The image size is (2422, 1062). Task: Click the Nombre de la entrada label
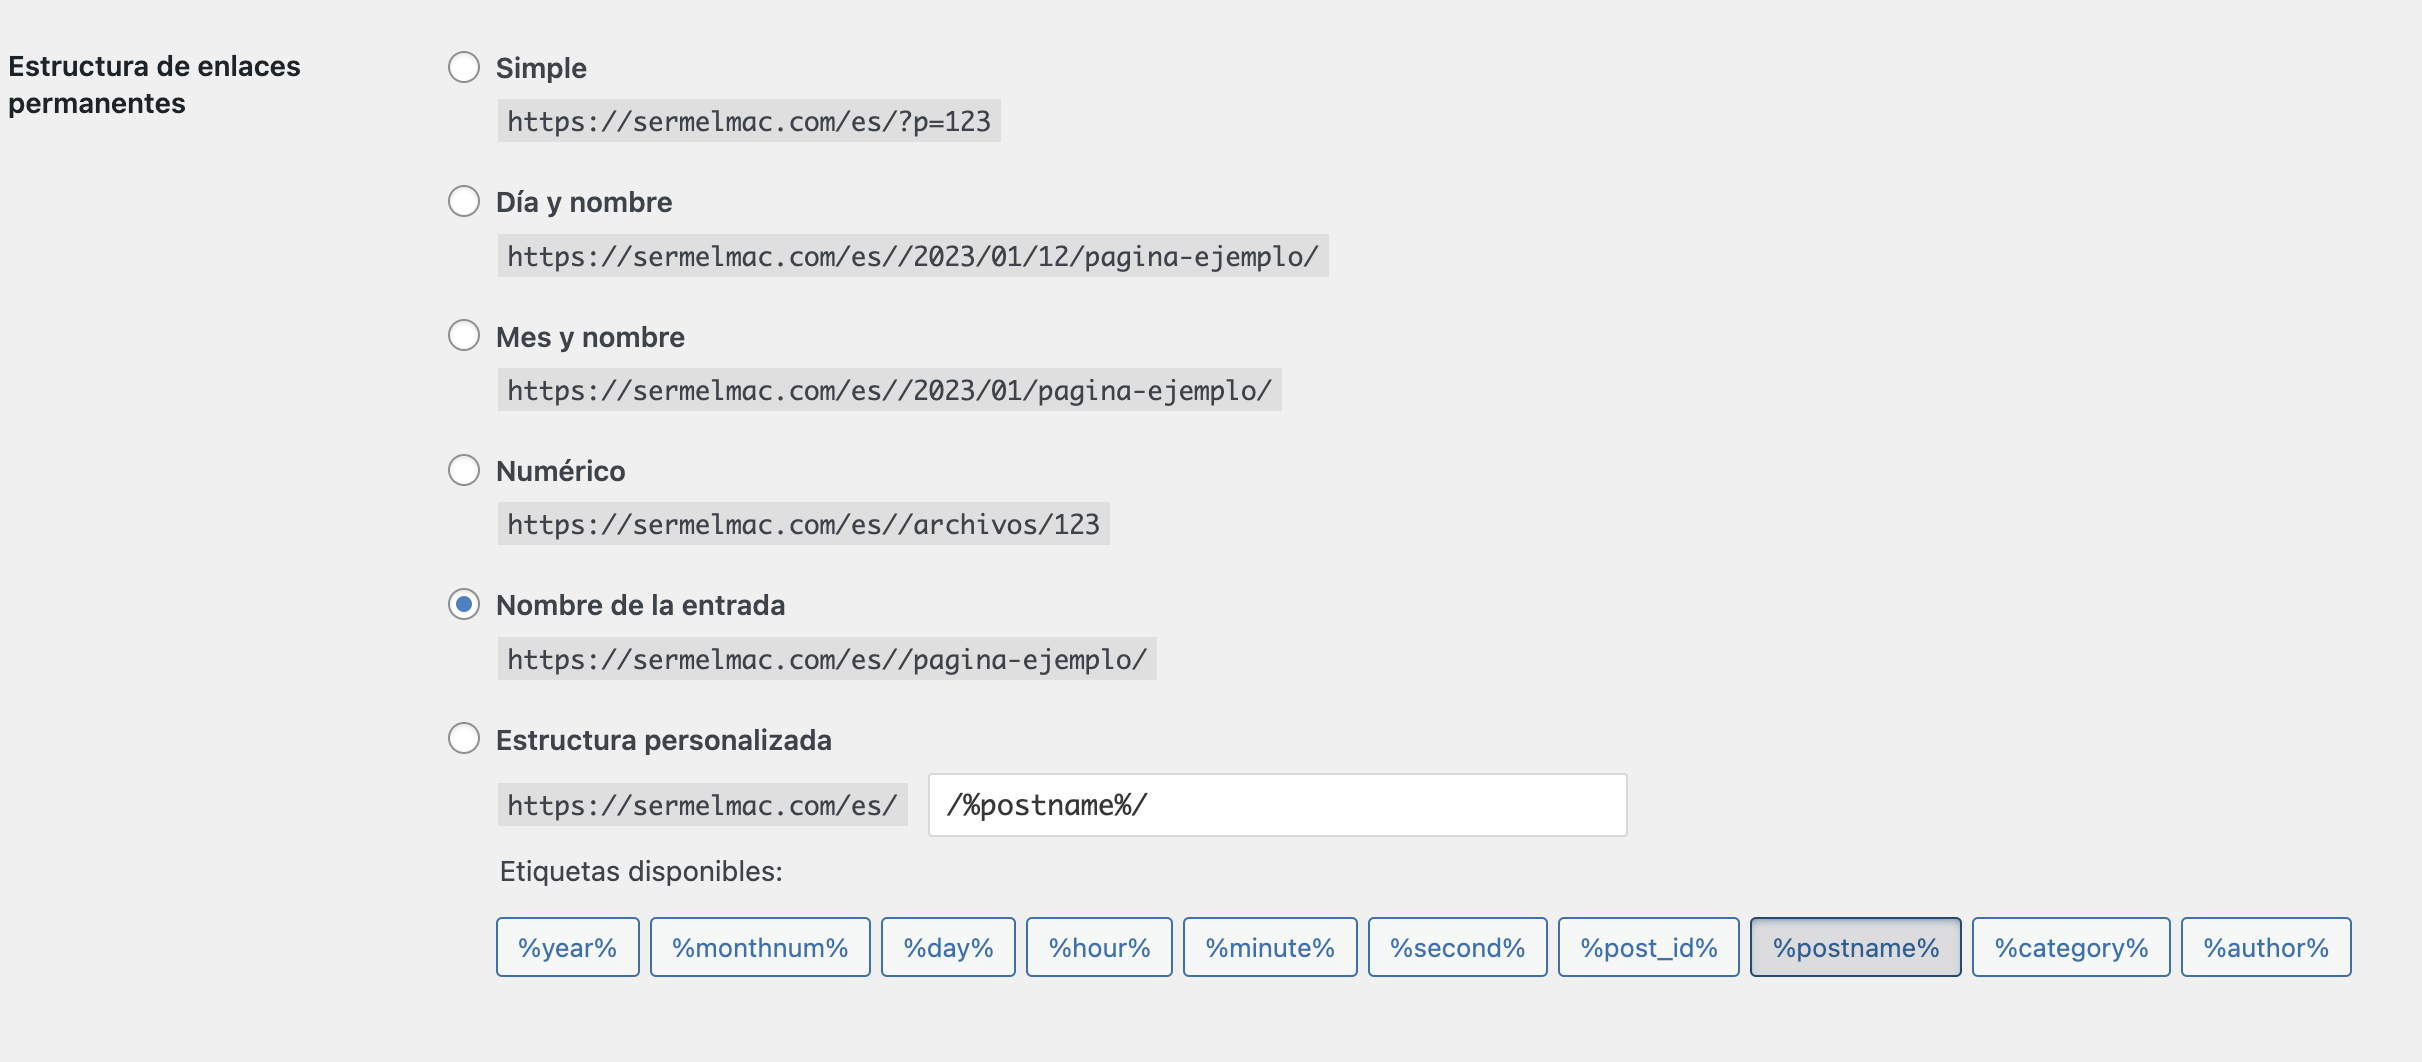pyautogui.click(x=640, y=605)
